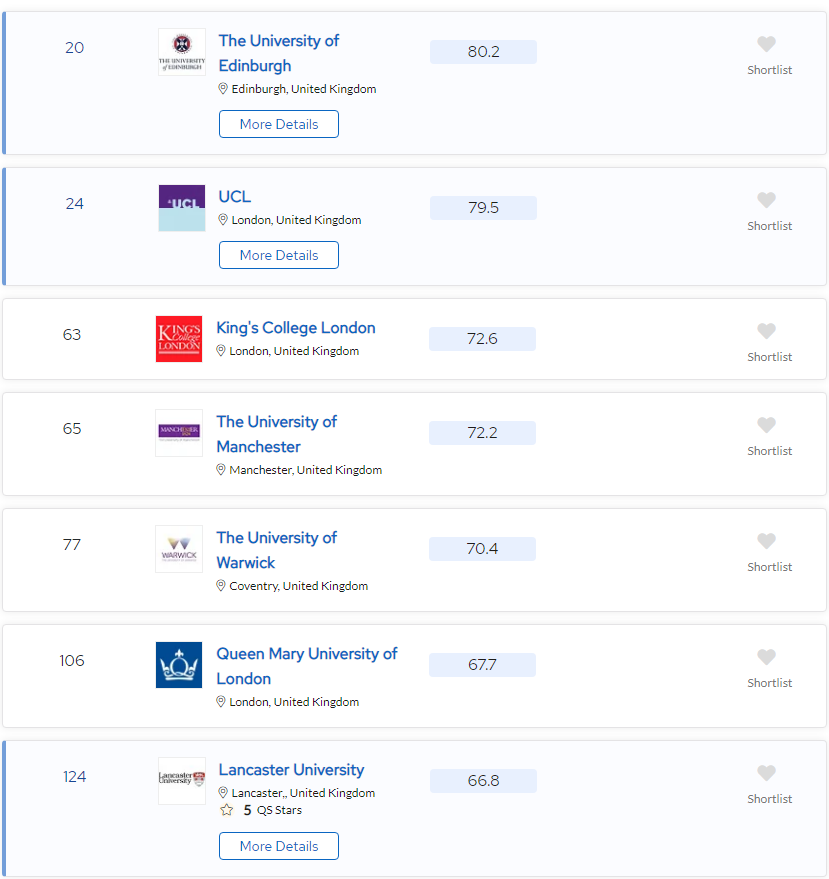Open Queen Mary University of London link

pos(307,666)
